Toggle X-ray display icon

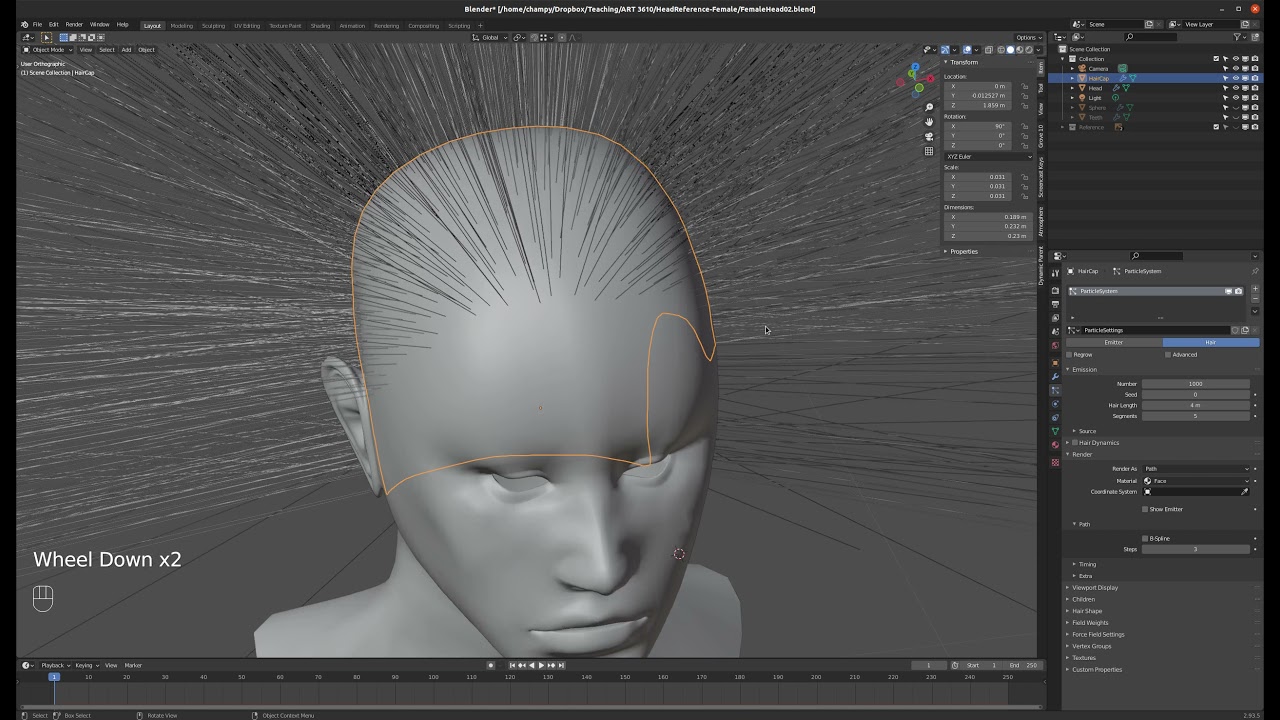(989, 50)
